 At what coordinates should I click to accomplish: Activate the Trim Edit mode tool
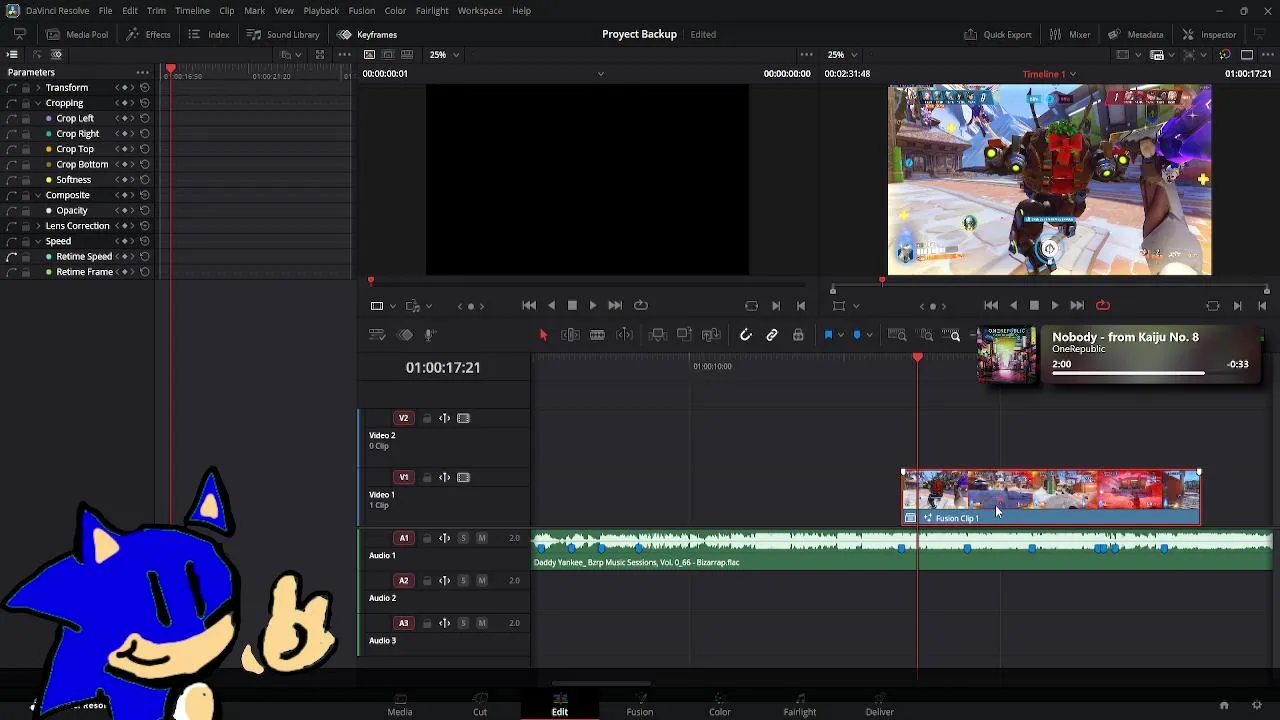[570, 335]
